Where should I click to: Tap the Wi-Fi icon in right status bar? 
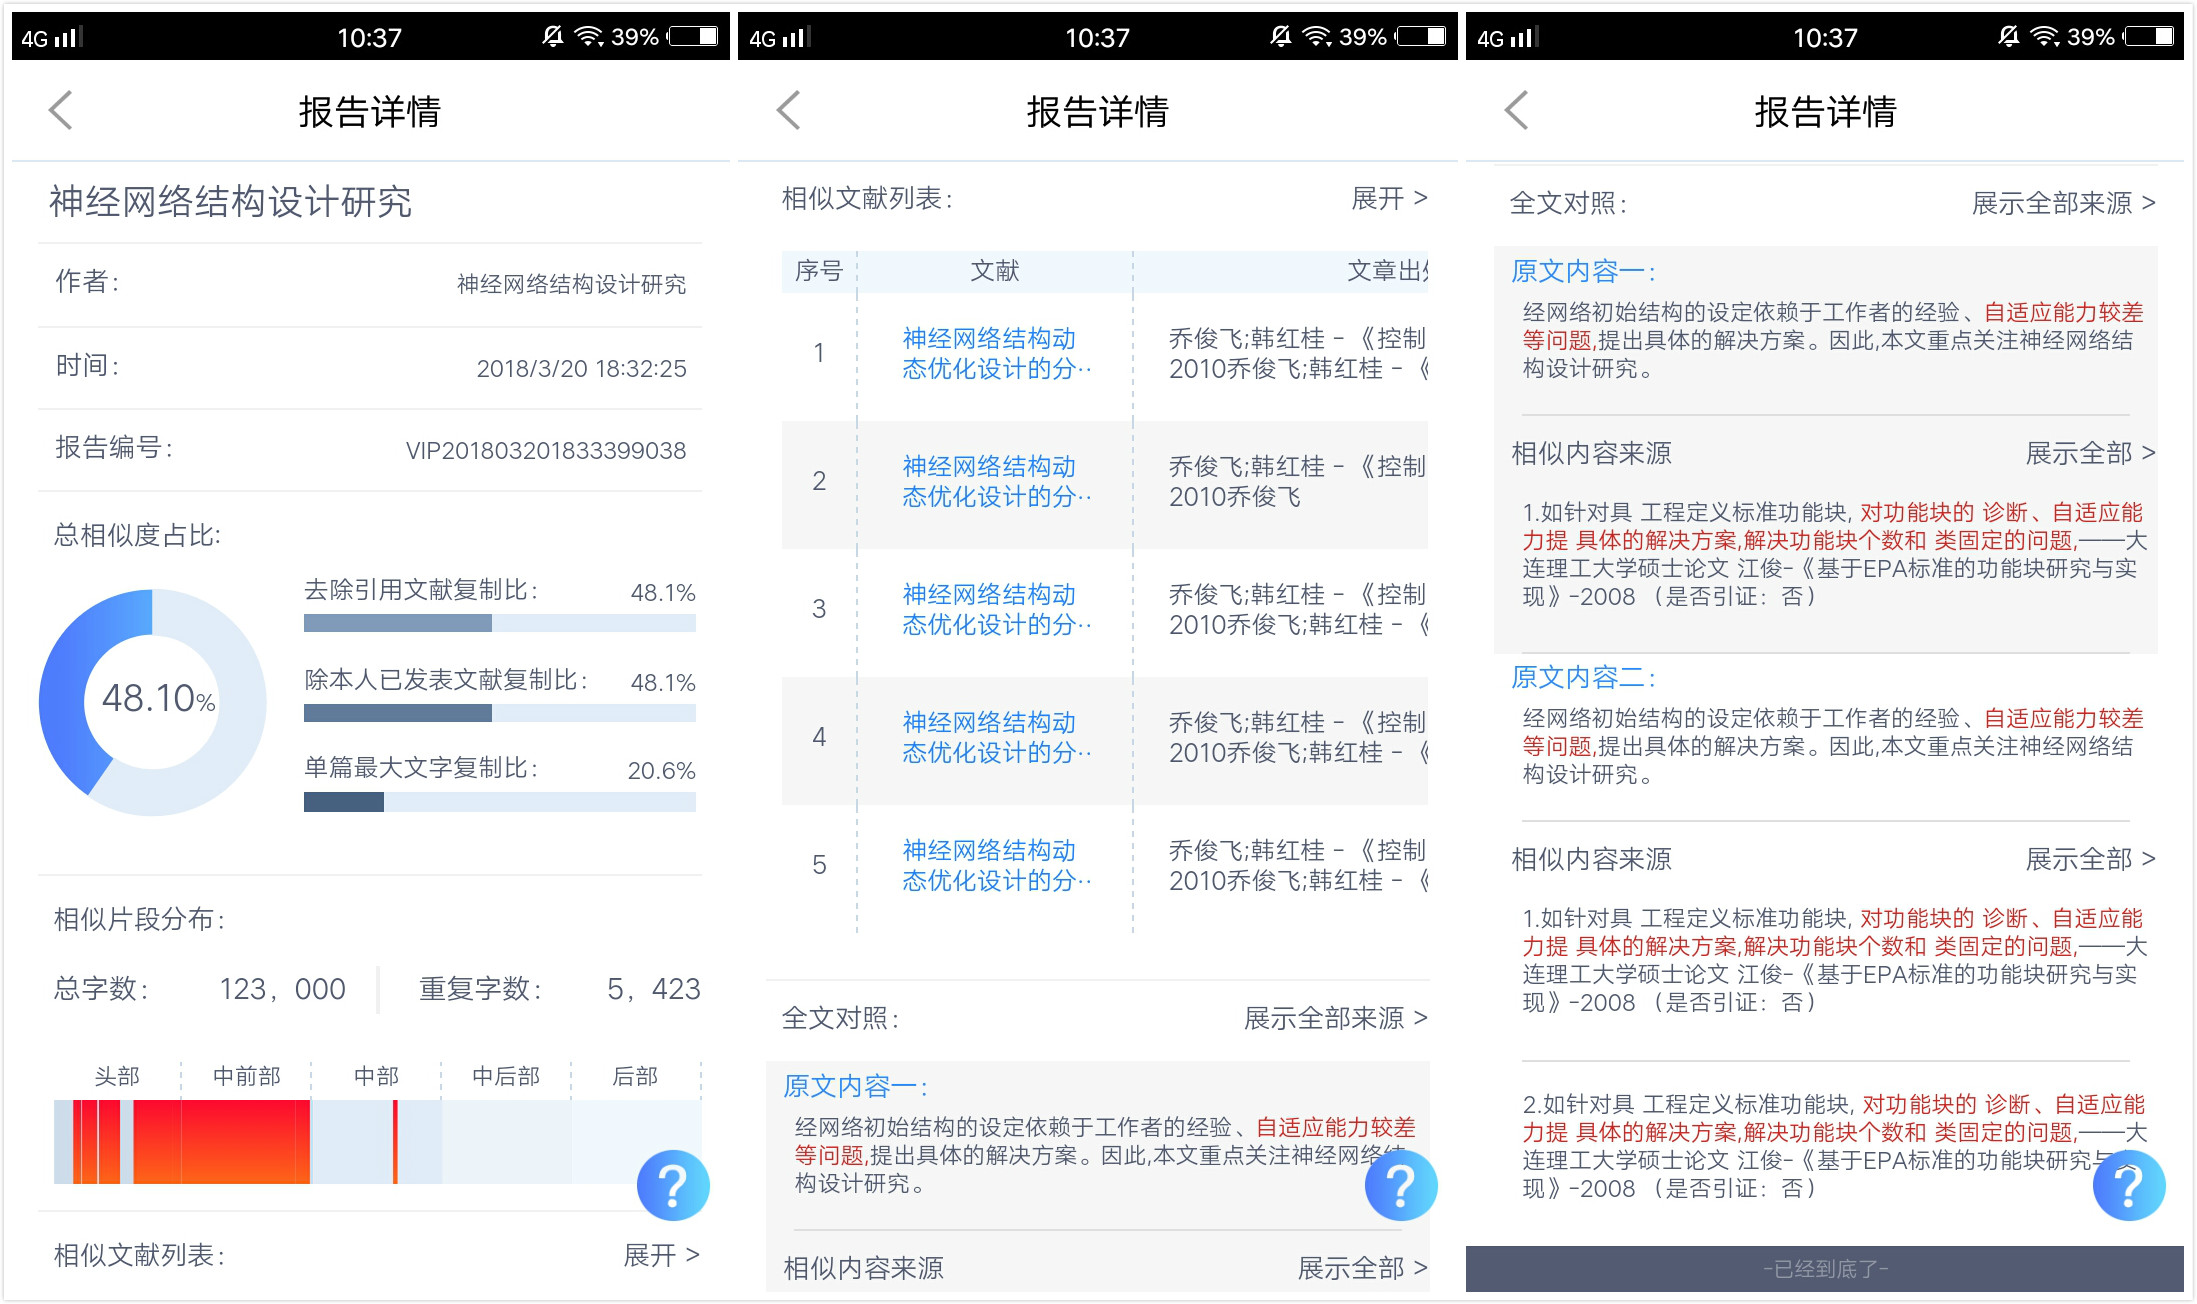point(2045,37)
